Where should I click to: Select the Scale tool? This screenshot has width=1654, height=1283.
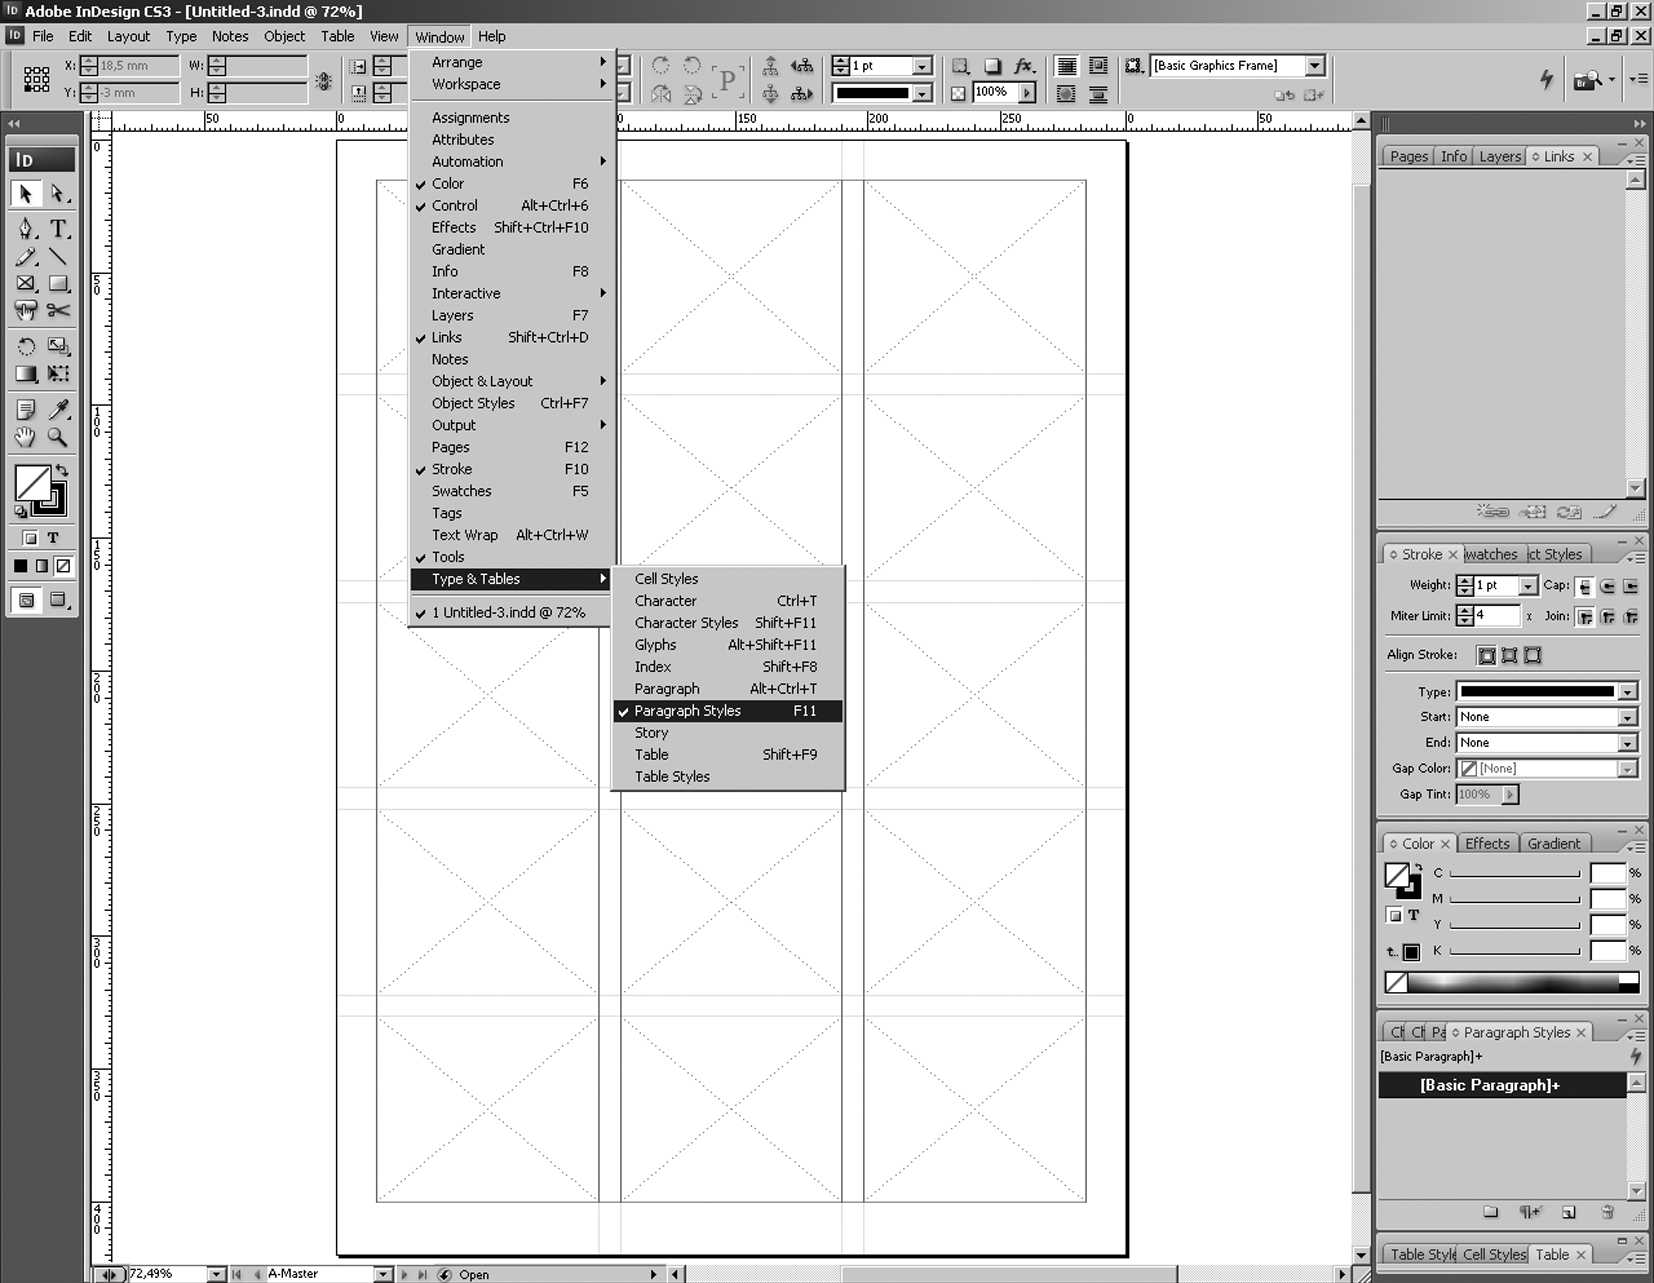[x=58, y=346]
